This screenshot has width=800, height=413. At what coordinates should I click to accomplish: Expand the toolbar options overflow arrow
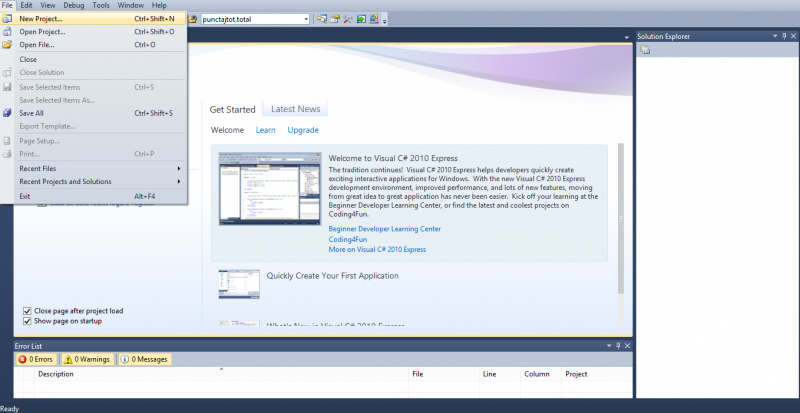(385, 21)
